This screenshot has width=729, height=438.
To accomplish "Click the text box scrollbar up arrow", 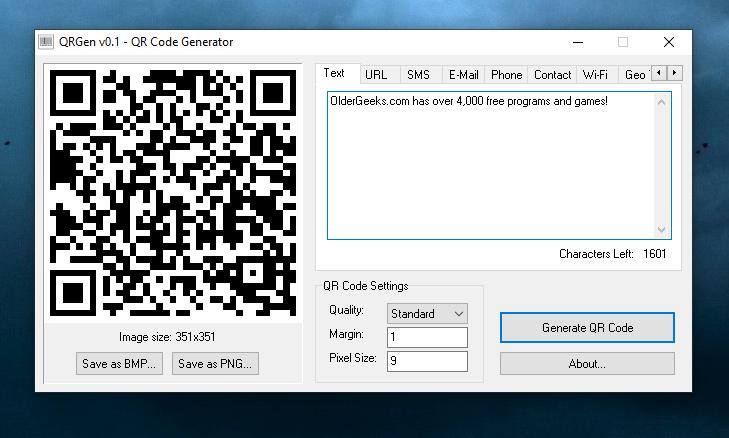I will [662, 102].
